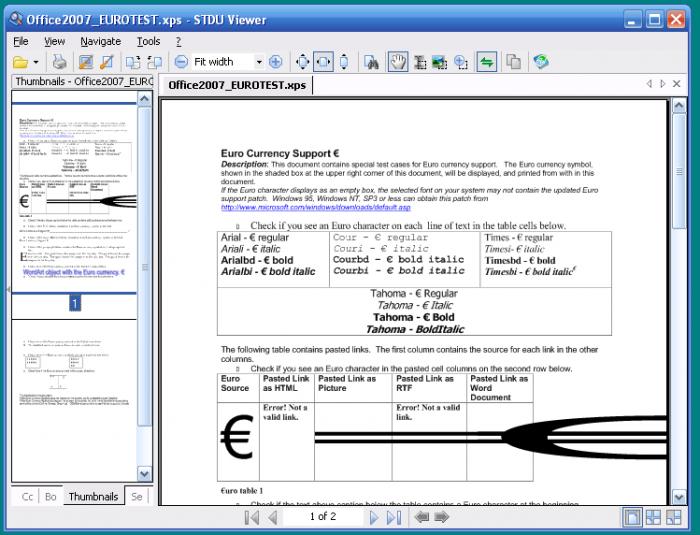Toggle the green arrows sync icon
Screen dimensions: 700x535
(x=487, y=62)
